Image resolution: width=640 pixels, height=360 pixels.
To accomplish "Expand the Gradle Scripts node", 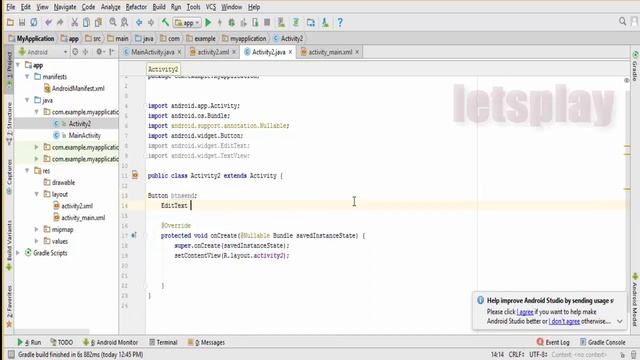I will coord(18,253).
